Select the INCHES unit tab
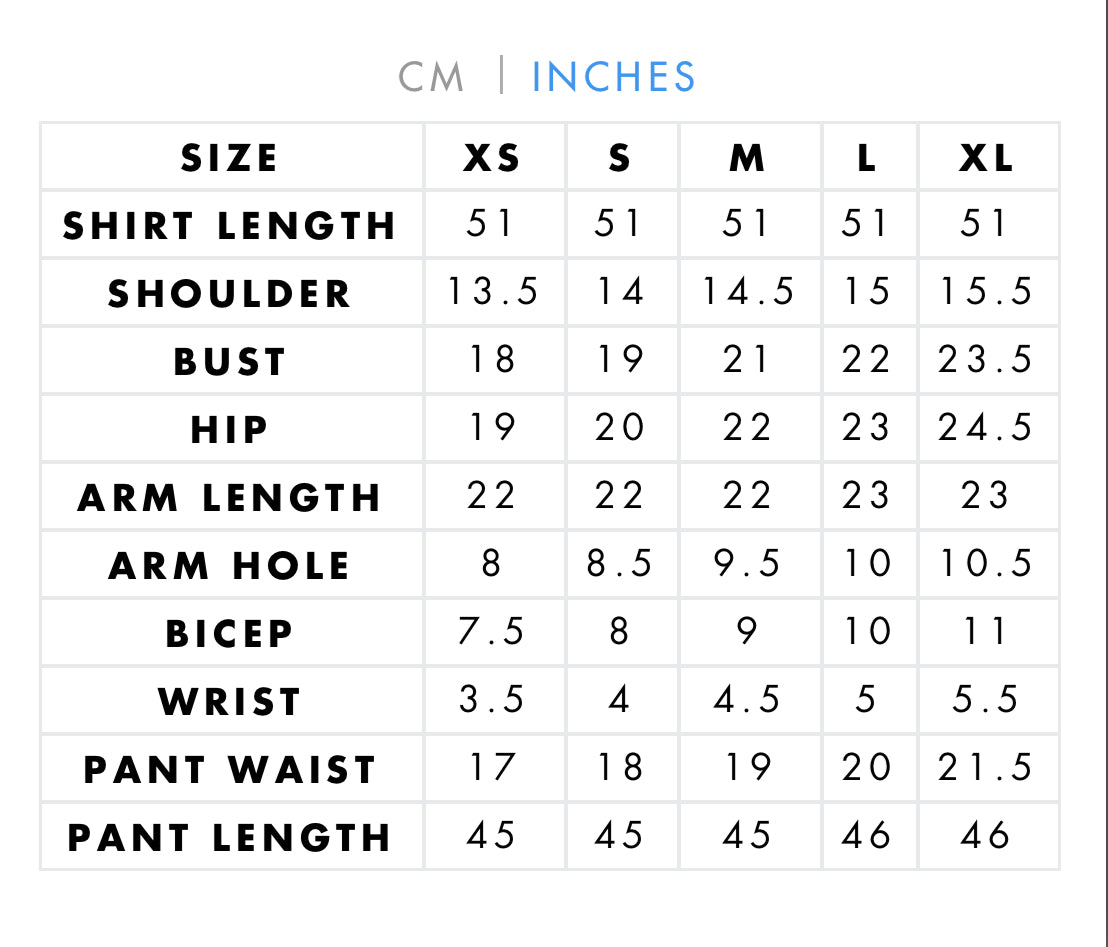 [613, 77]
